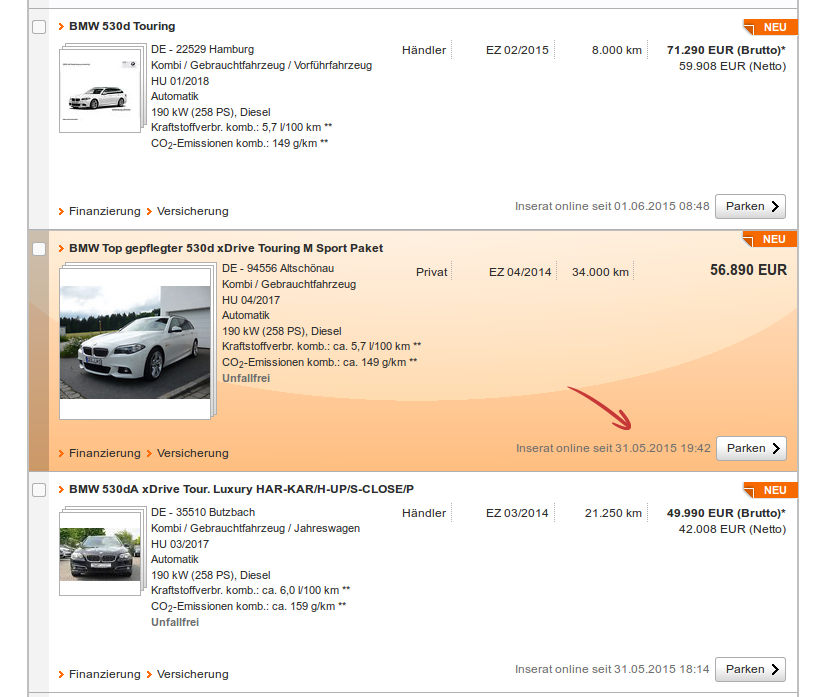
Task: Check the BMW 530dA xDrive Tour. Luxury box
Action: pyautogui.click(x=39, y=490)
